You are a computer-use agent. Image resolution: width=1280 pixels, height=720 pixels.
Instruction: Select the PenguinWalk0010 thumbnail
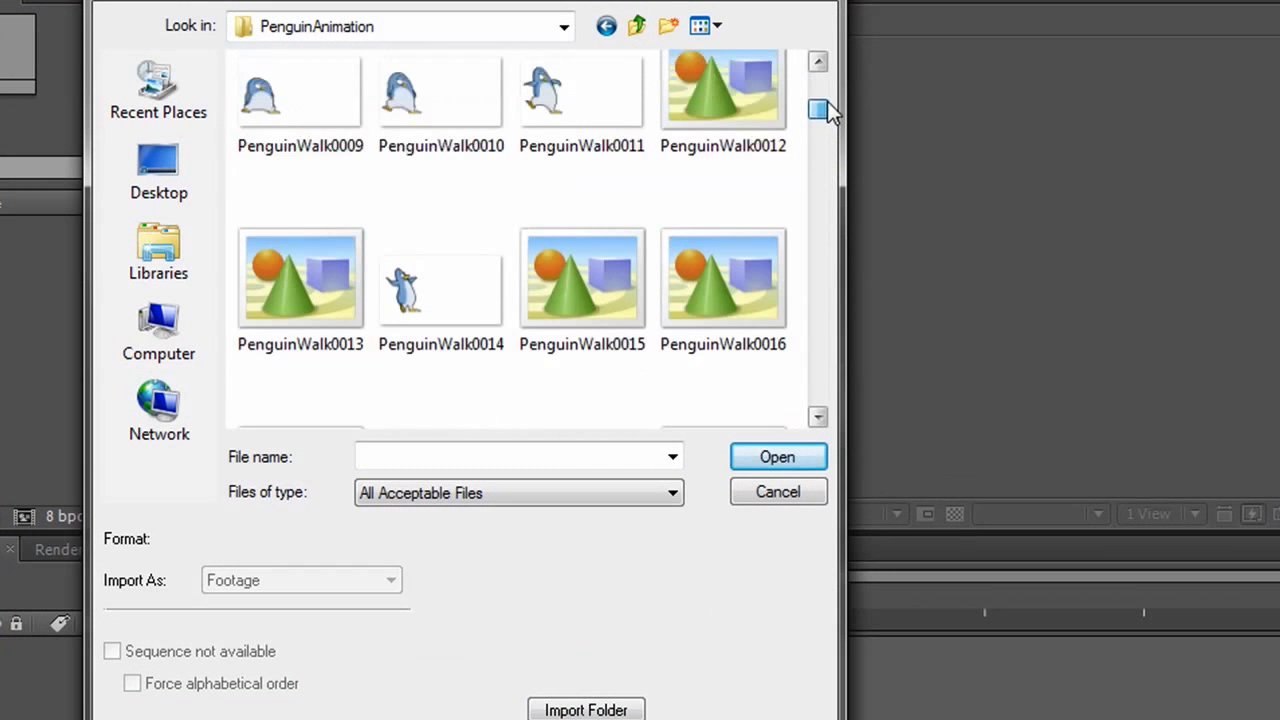click(441, 93)
